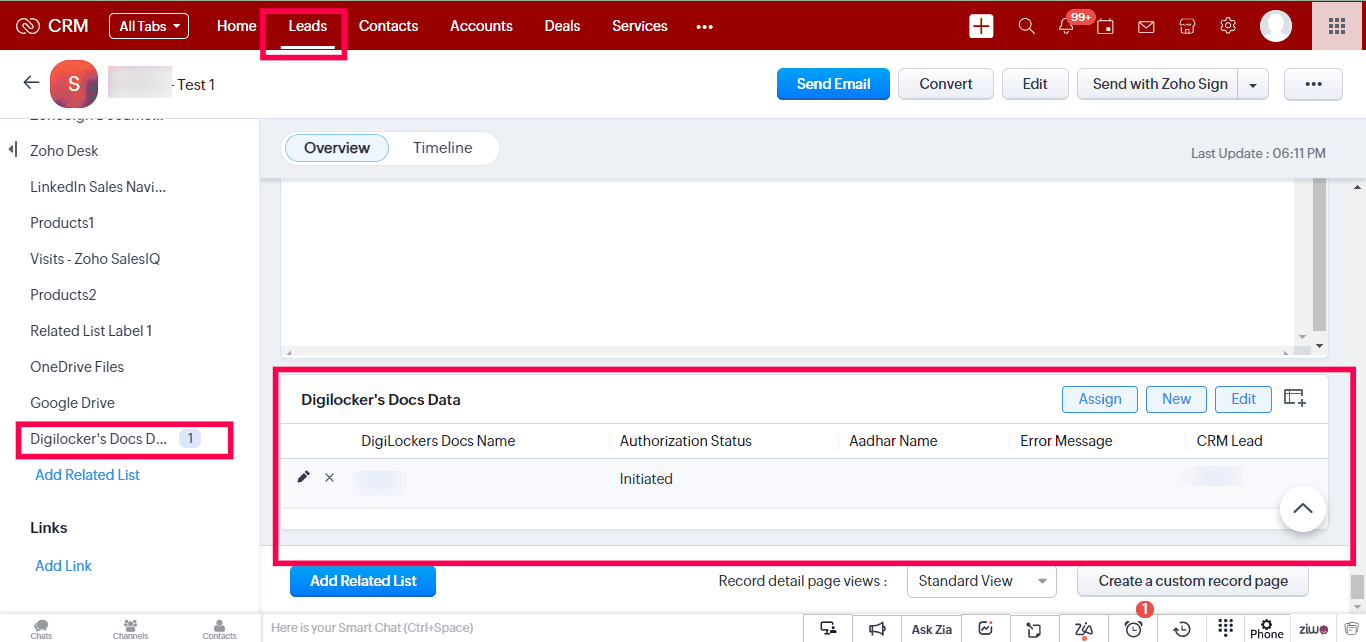Expand the Send with Zoho Sign dropdown arrow
The width and height of the screenshot is (1366, 642).
click(x=1253, y=85)
